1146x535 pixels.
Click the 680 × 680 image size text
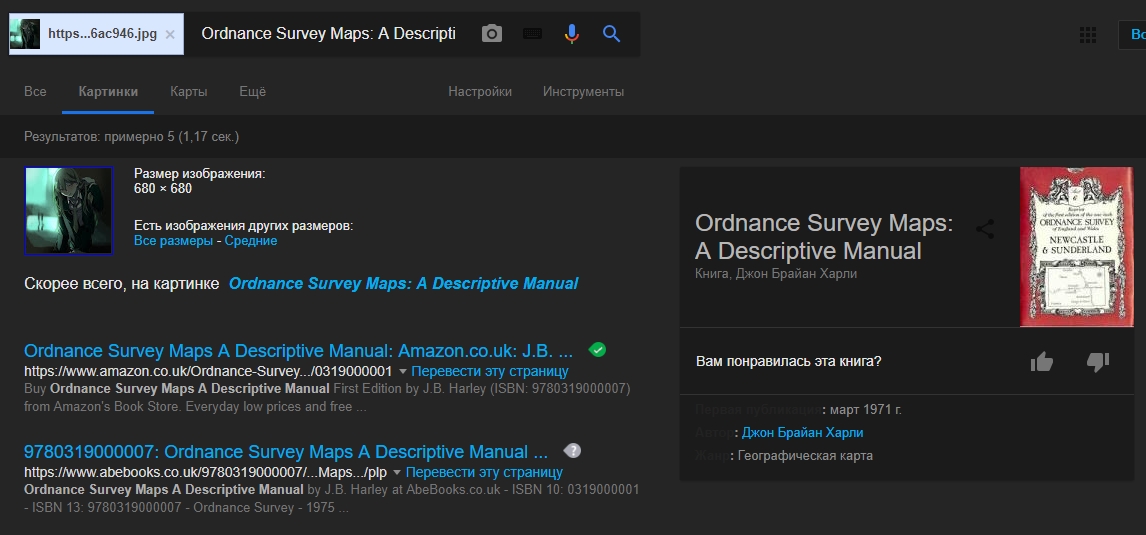(163, 189)
